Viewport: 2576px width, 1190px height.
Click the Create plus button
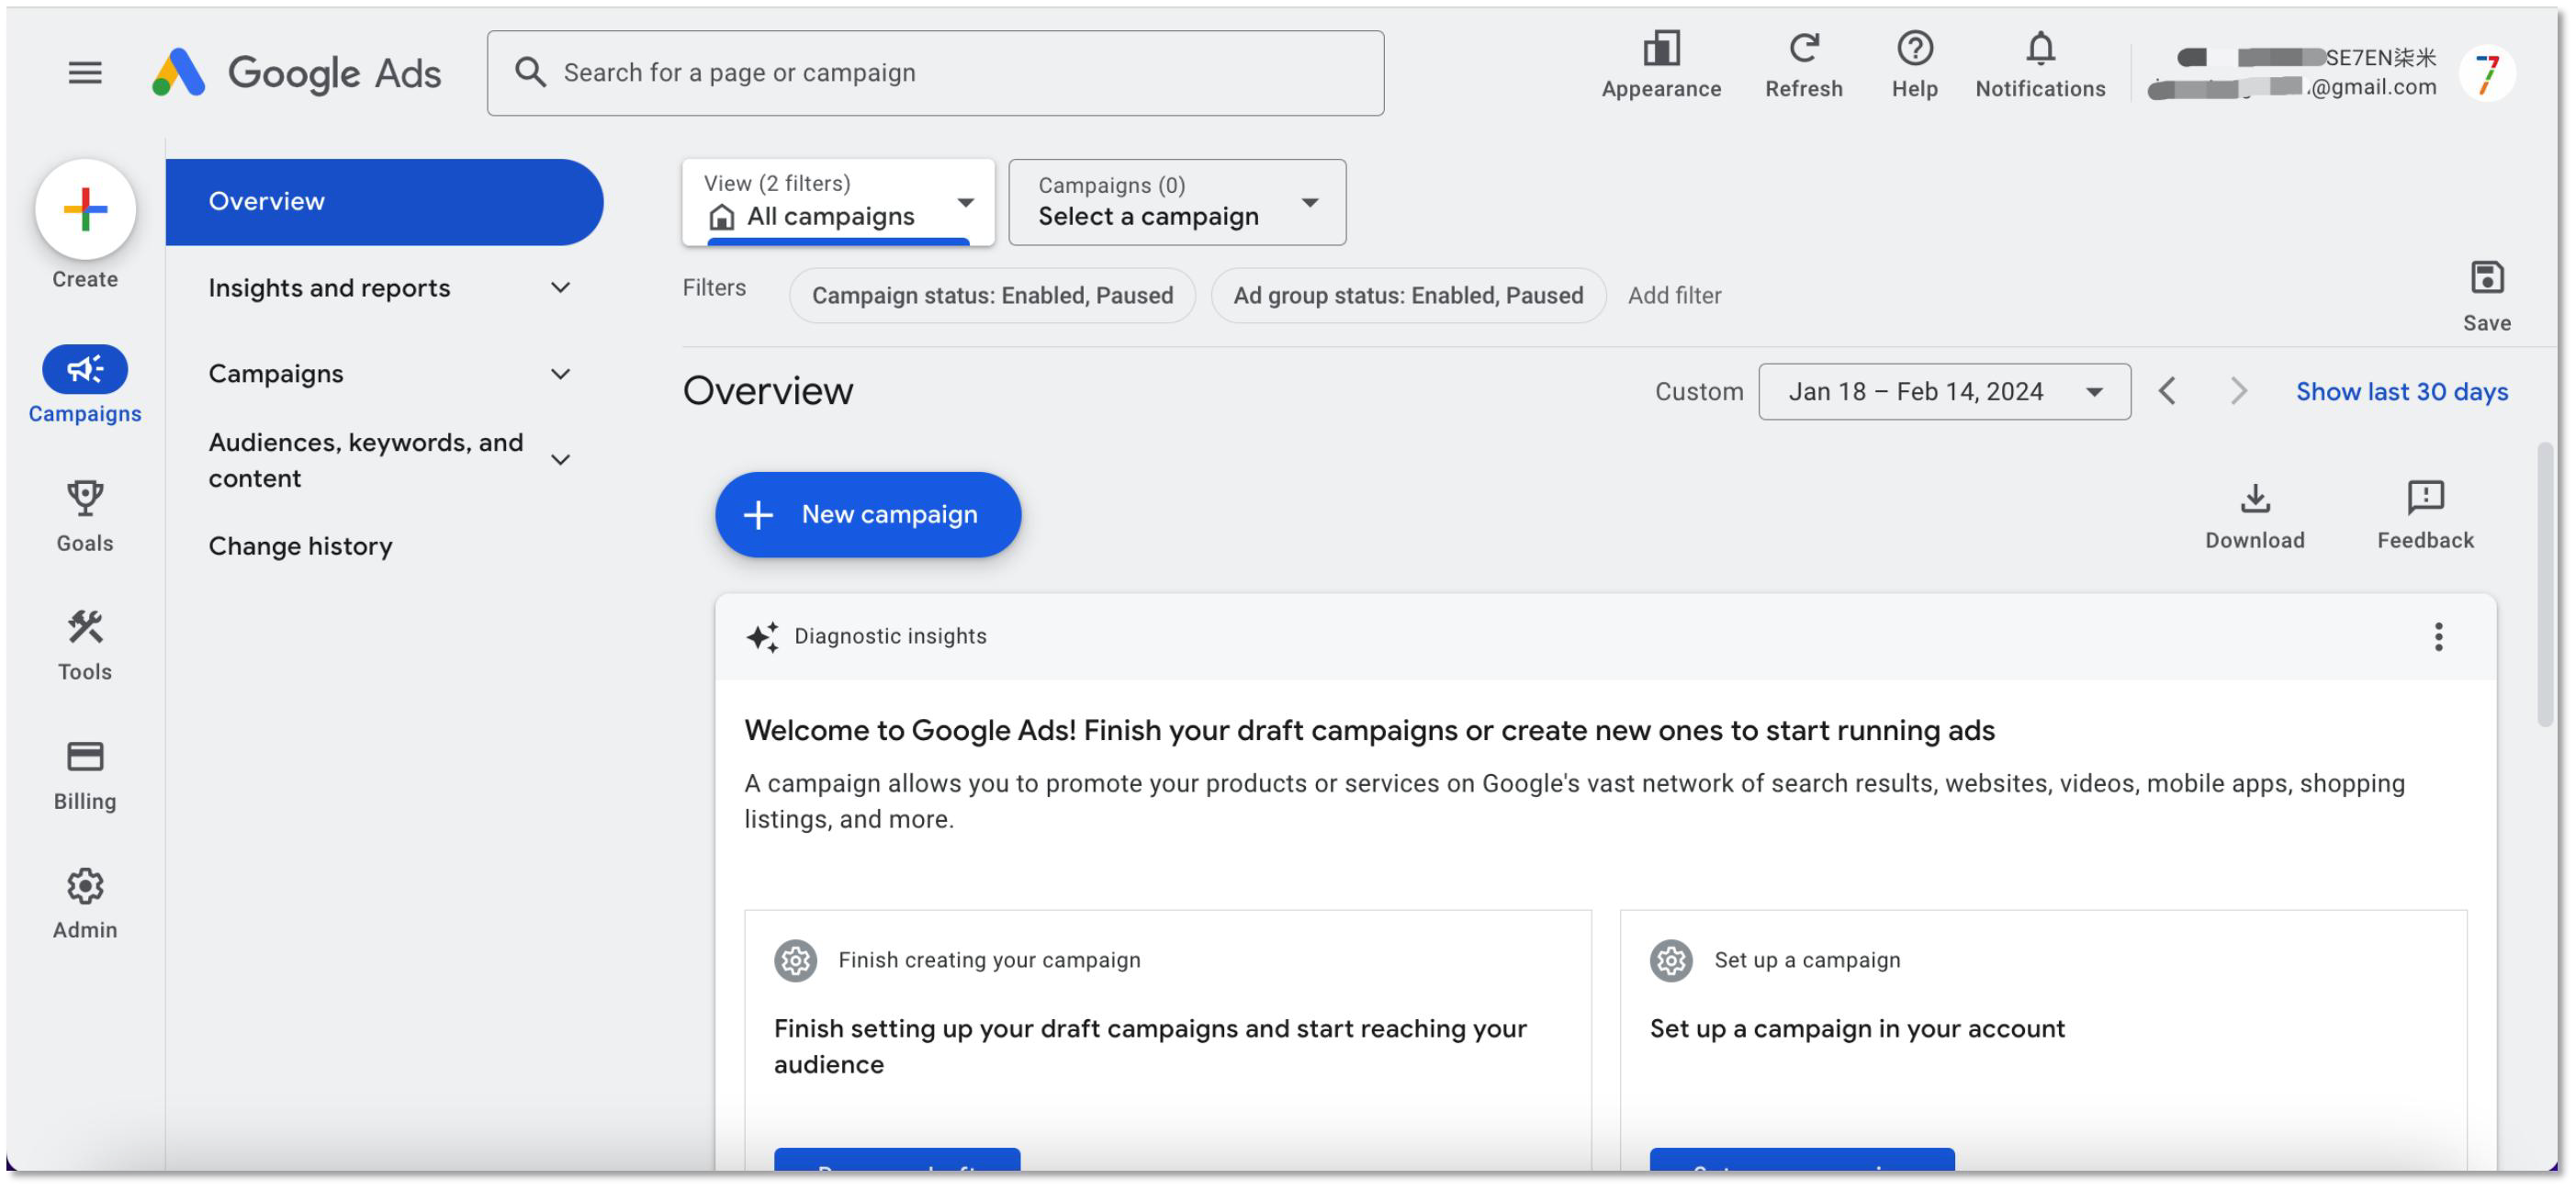point(85,210)
